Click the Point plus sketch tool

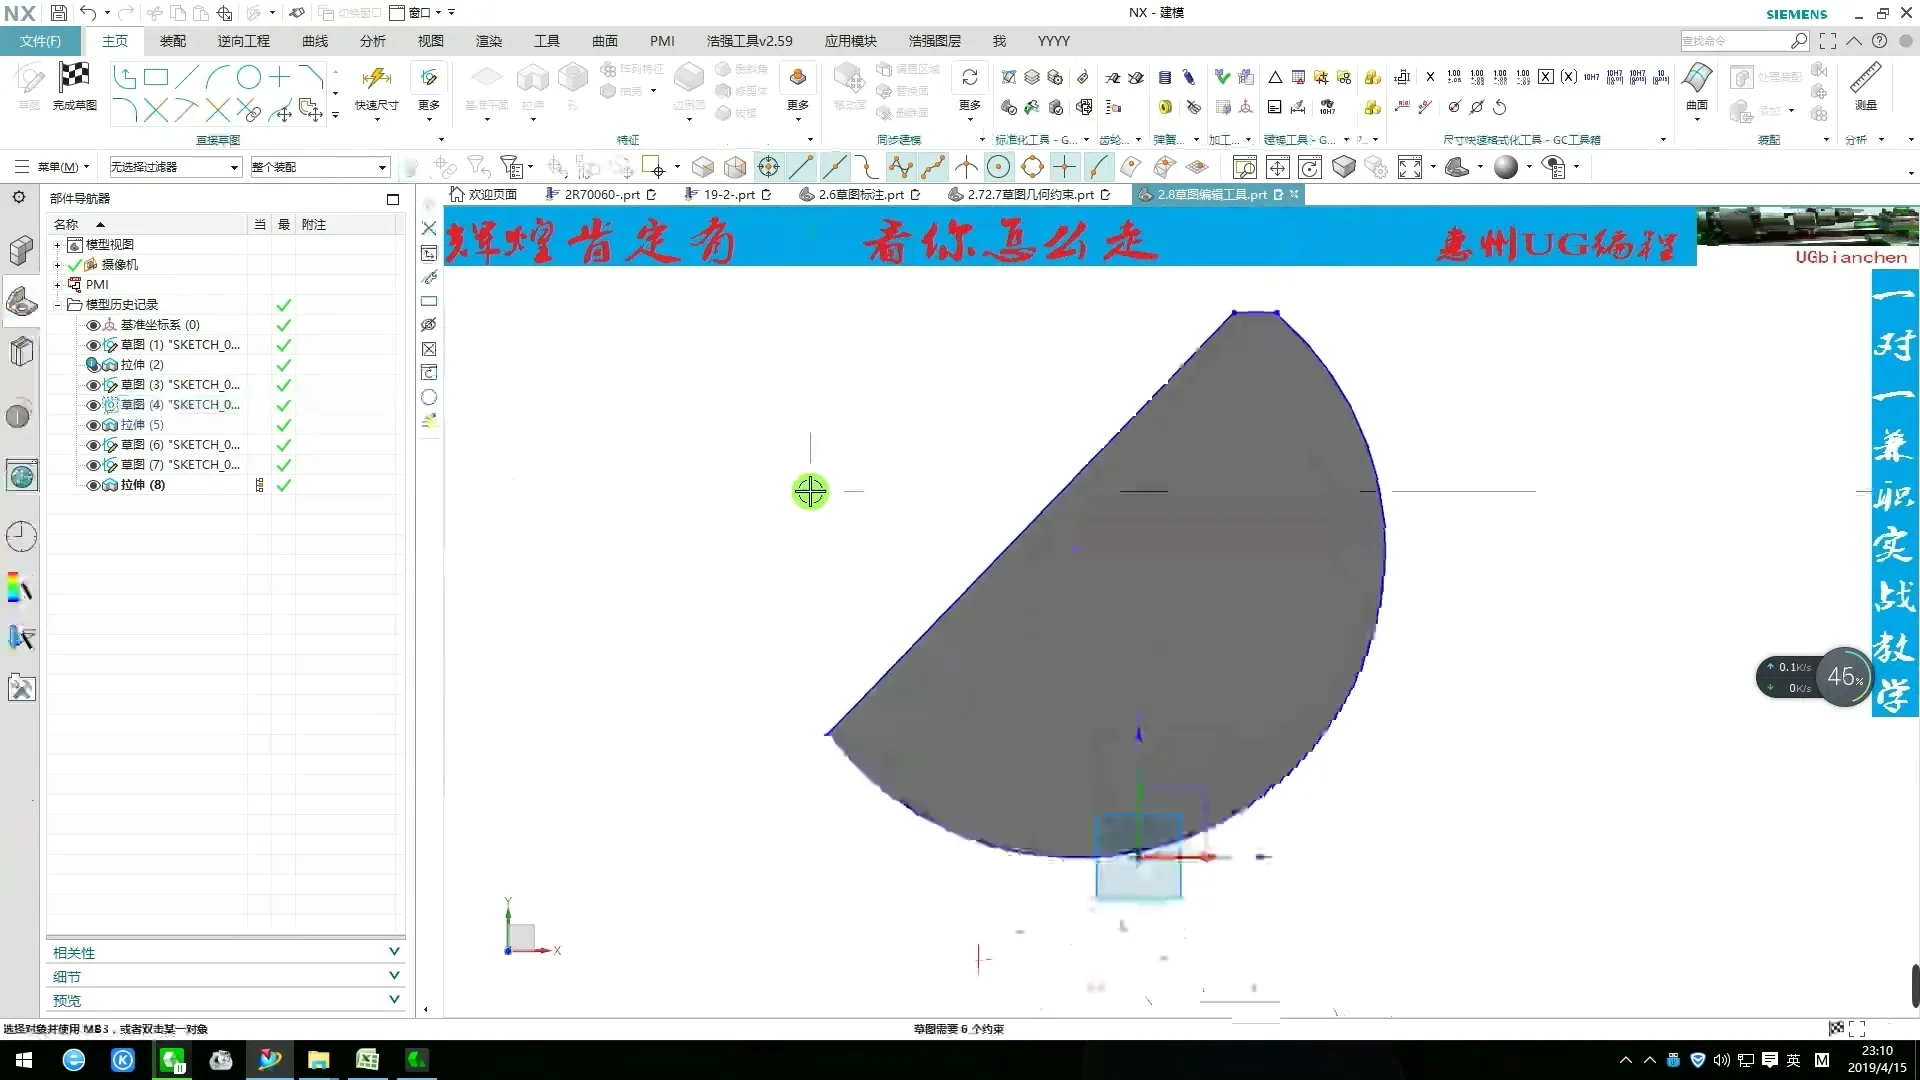pyautogui.click(x=279, y=77)
